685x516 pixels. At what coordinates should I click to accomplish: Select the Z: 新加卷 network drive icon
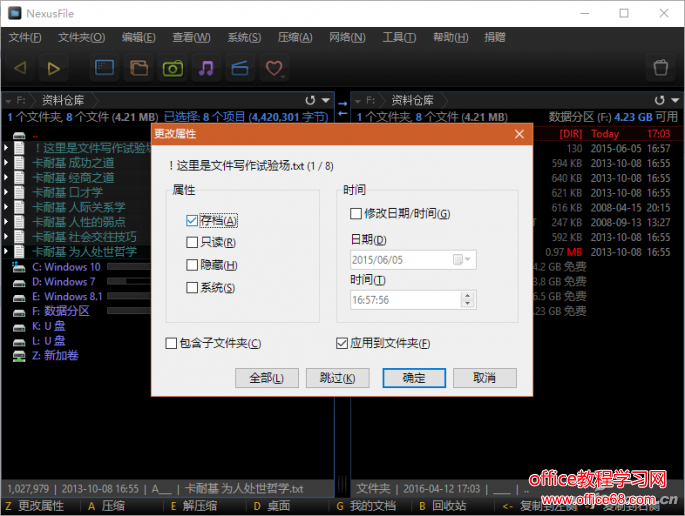(x=19, y=356)
